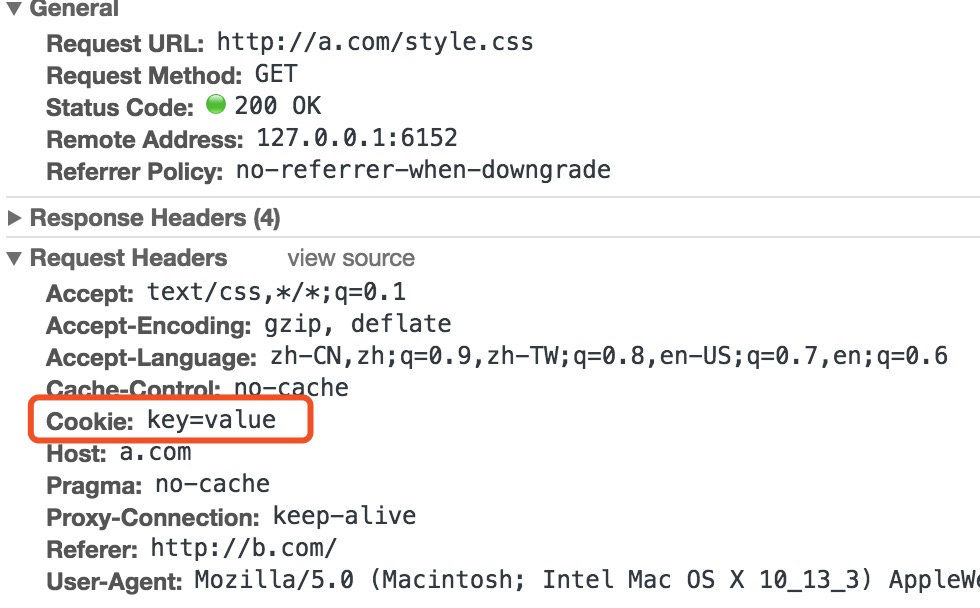Click the Referer http://b.com/ value
Screen dimensions: 980x608
(244, 548)
